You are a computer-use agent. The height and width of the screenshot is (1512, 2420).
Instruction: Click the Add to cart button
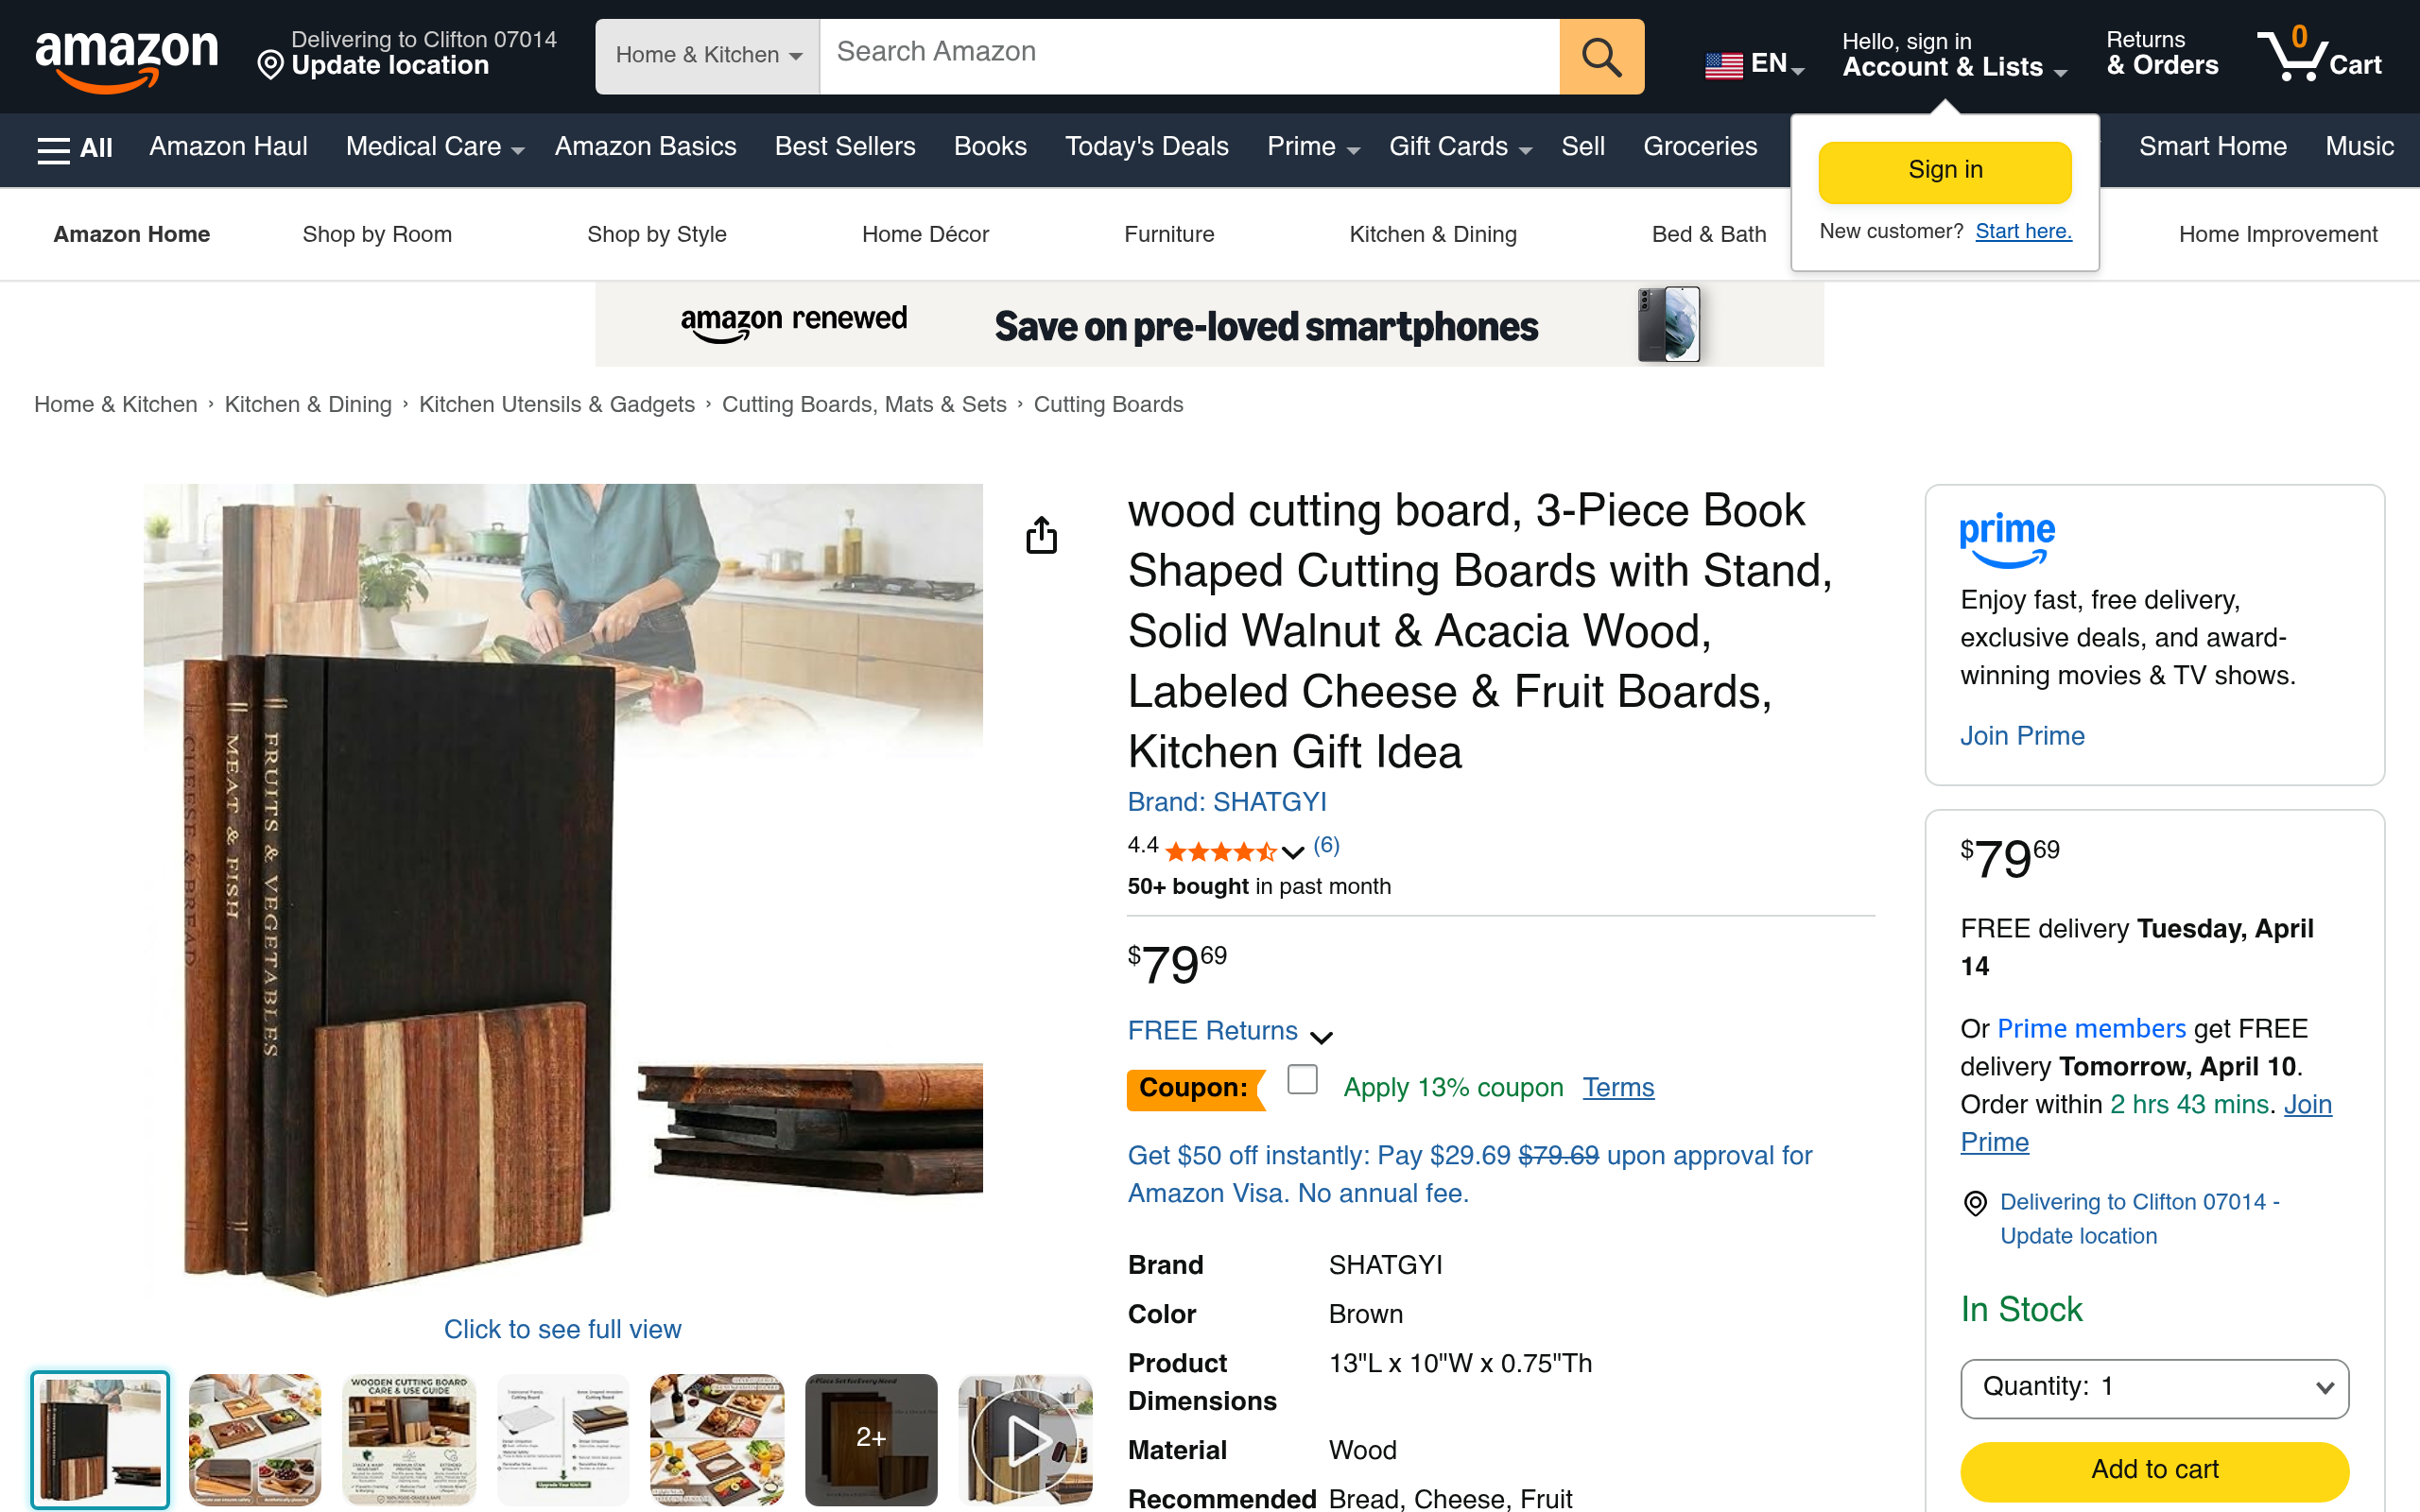pos(2154,1470)
